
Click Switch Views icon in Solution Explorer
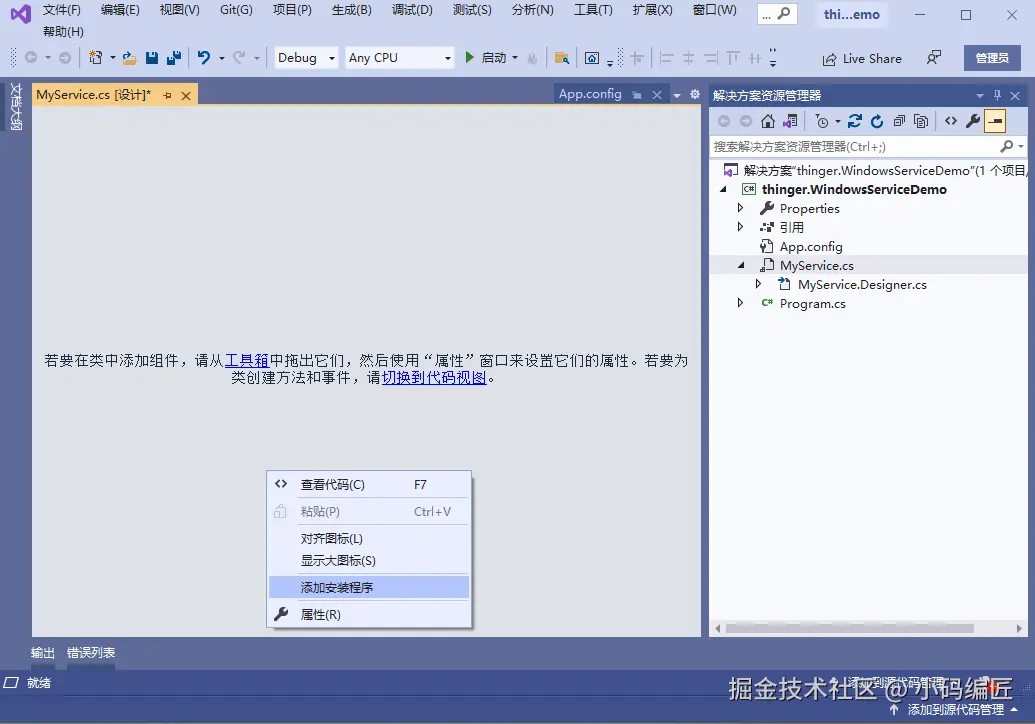(790, 121)
